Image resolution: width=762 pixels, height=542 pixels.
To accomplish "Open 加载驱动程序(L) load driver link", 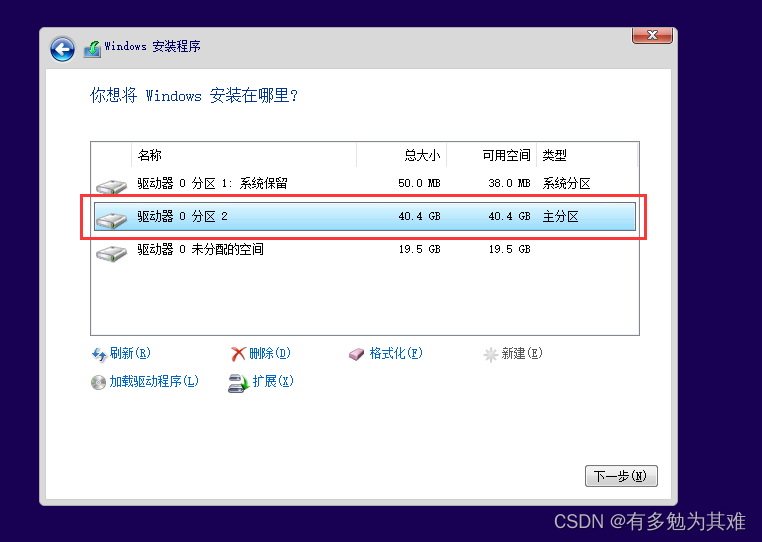I will click(x=154, y=381).
